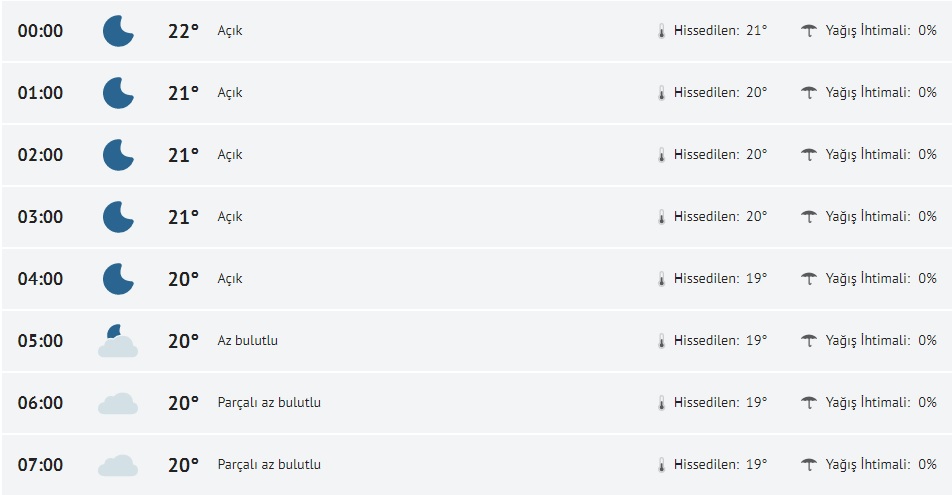
Task: Click the cloud icon at 07:00
Action: click(118, 465)
